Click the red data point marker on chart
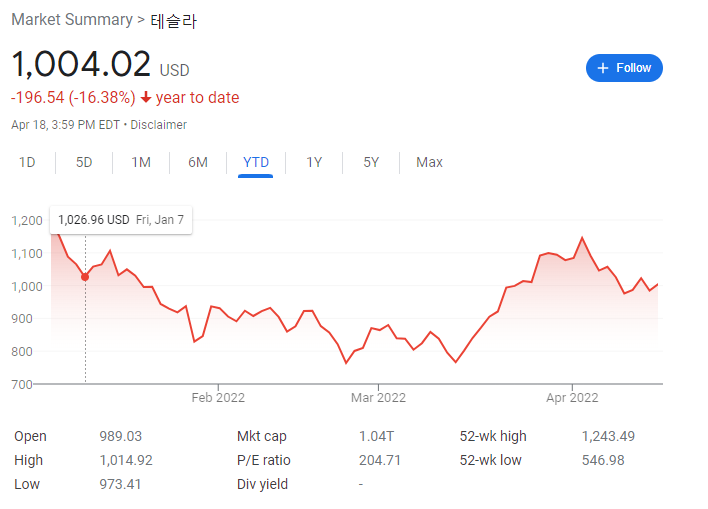Screen dimensions: 708x509 click(x=85, y=277)
